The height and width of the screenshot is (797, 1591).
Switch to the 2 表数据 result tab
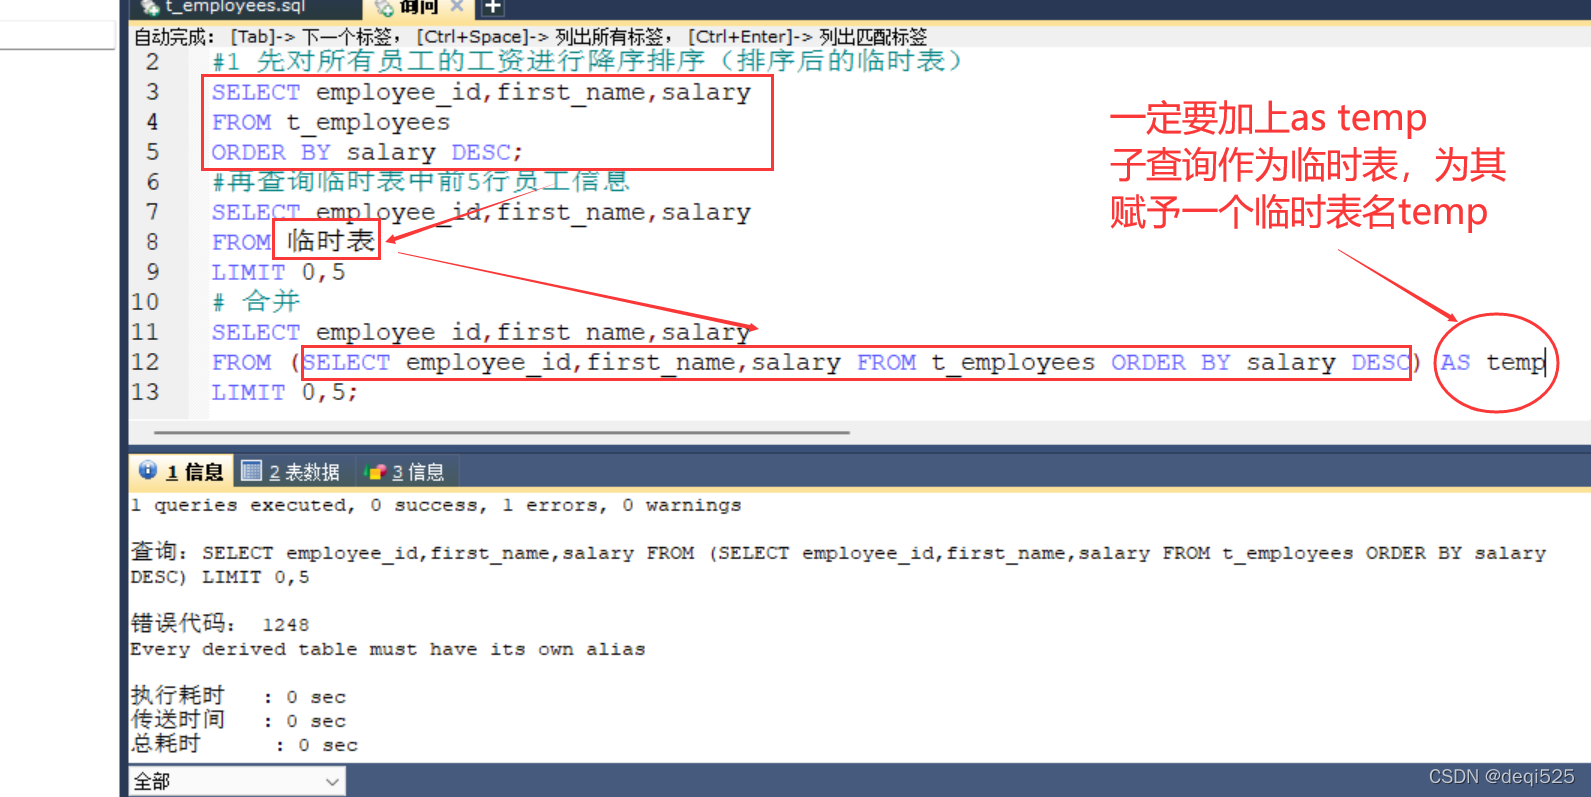[x=291, y=471]
